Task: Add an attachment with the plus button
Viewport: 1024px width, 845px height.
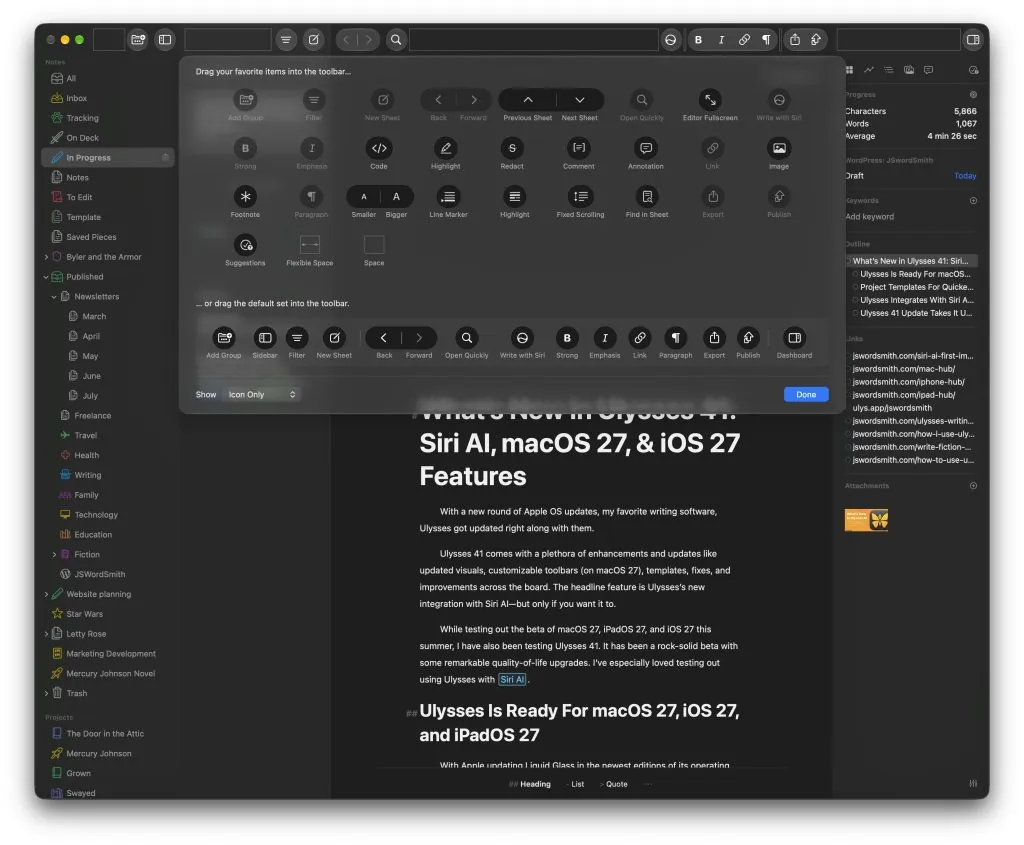Action: [973, 486]
